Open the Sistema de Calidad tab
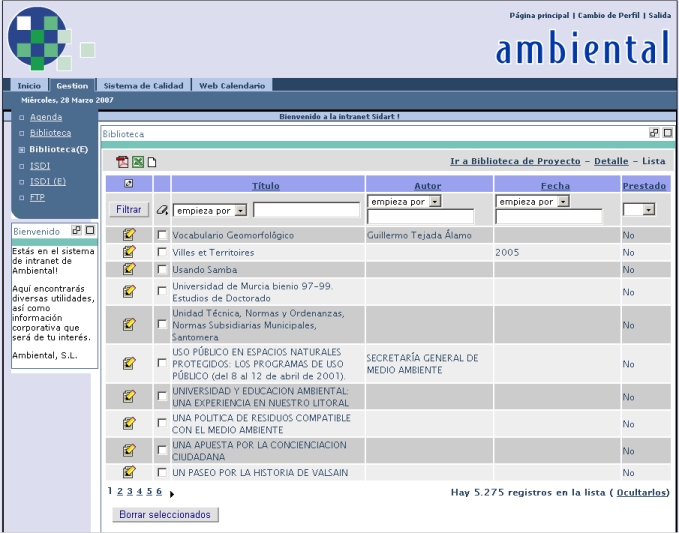 coord(143,86)
